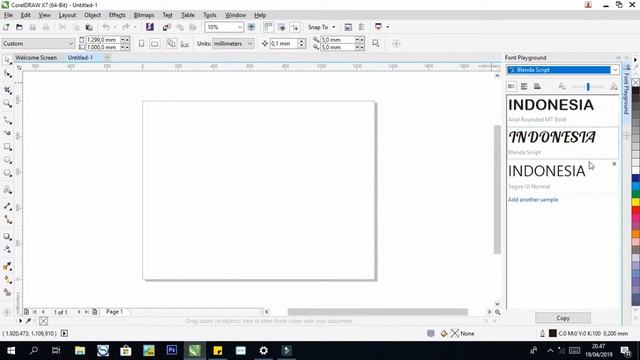Toggle the show rulers icon
640x360 pixels.
coord(268,27)
